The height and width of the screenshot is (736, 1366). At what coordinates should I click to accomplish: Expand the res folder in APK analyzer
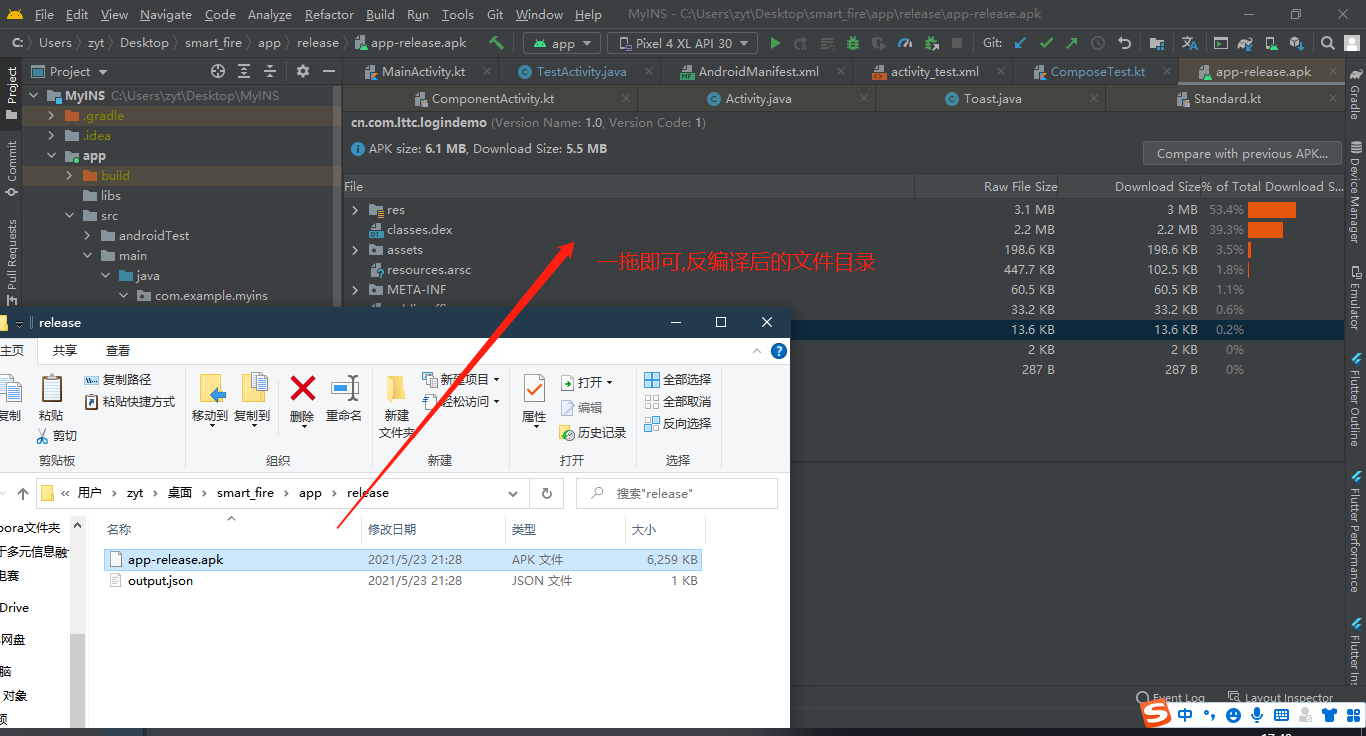coord(355,210)
